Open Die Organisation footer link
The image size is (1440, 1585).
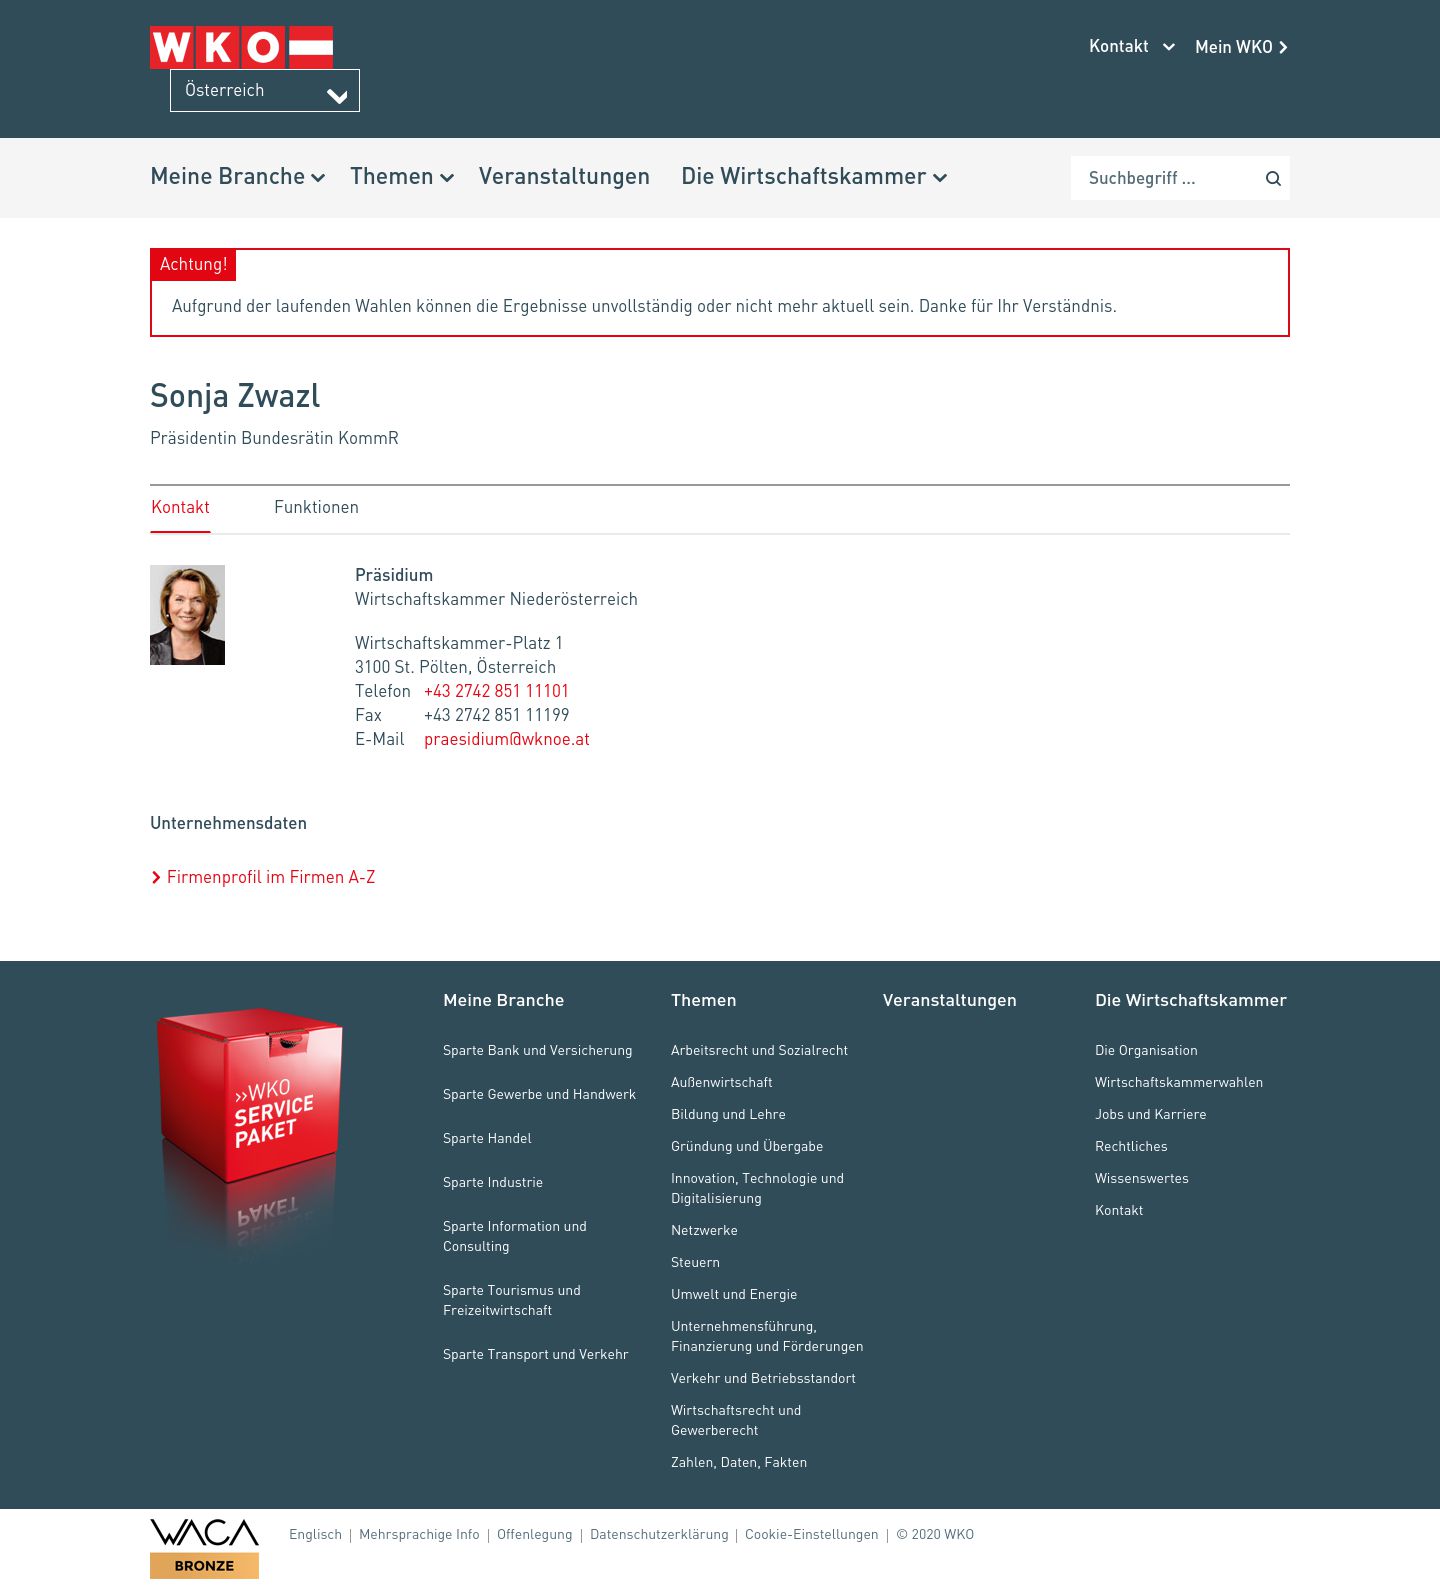pyautogui.click(x=1146, y=1050)
